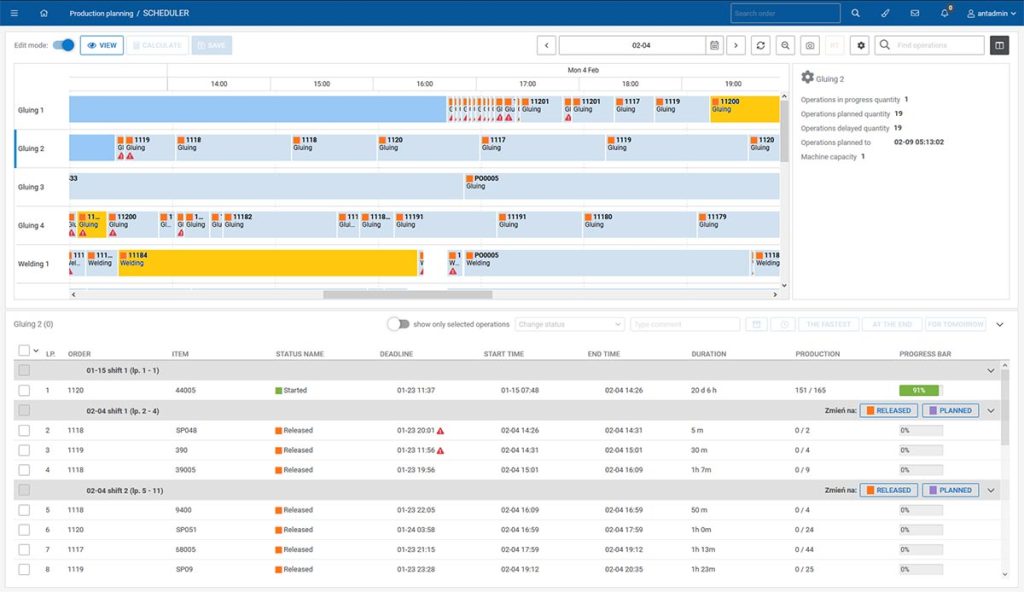This screenshot has width=1024, height=592.
Task: Click the zoom magnifier icon in toolbar
Action: 785,45
